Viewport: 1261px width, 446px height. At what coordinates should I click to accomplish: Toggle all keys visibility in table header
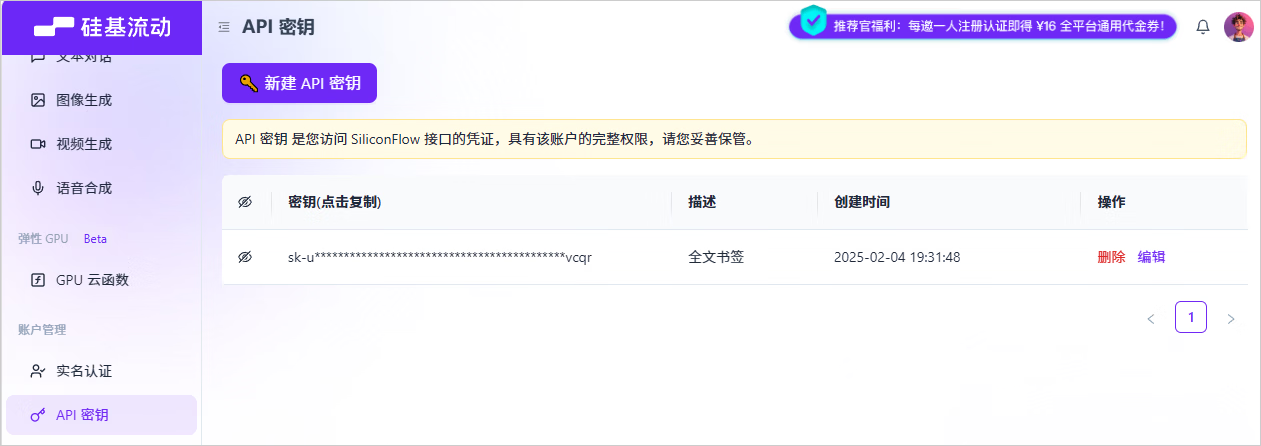[245, 202]
